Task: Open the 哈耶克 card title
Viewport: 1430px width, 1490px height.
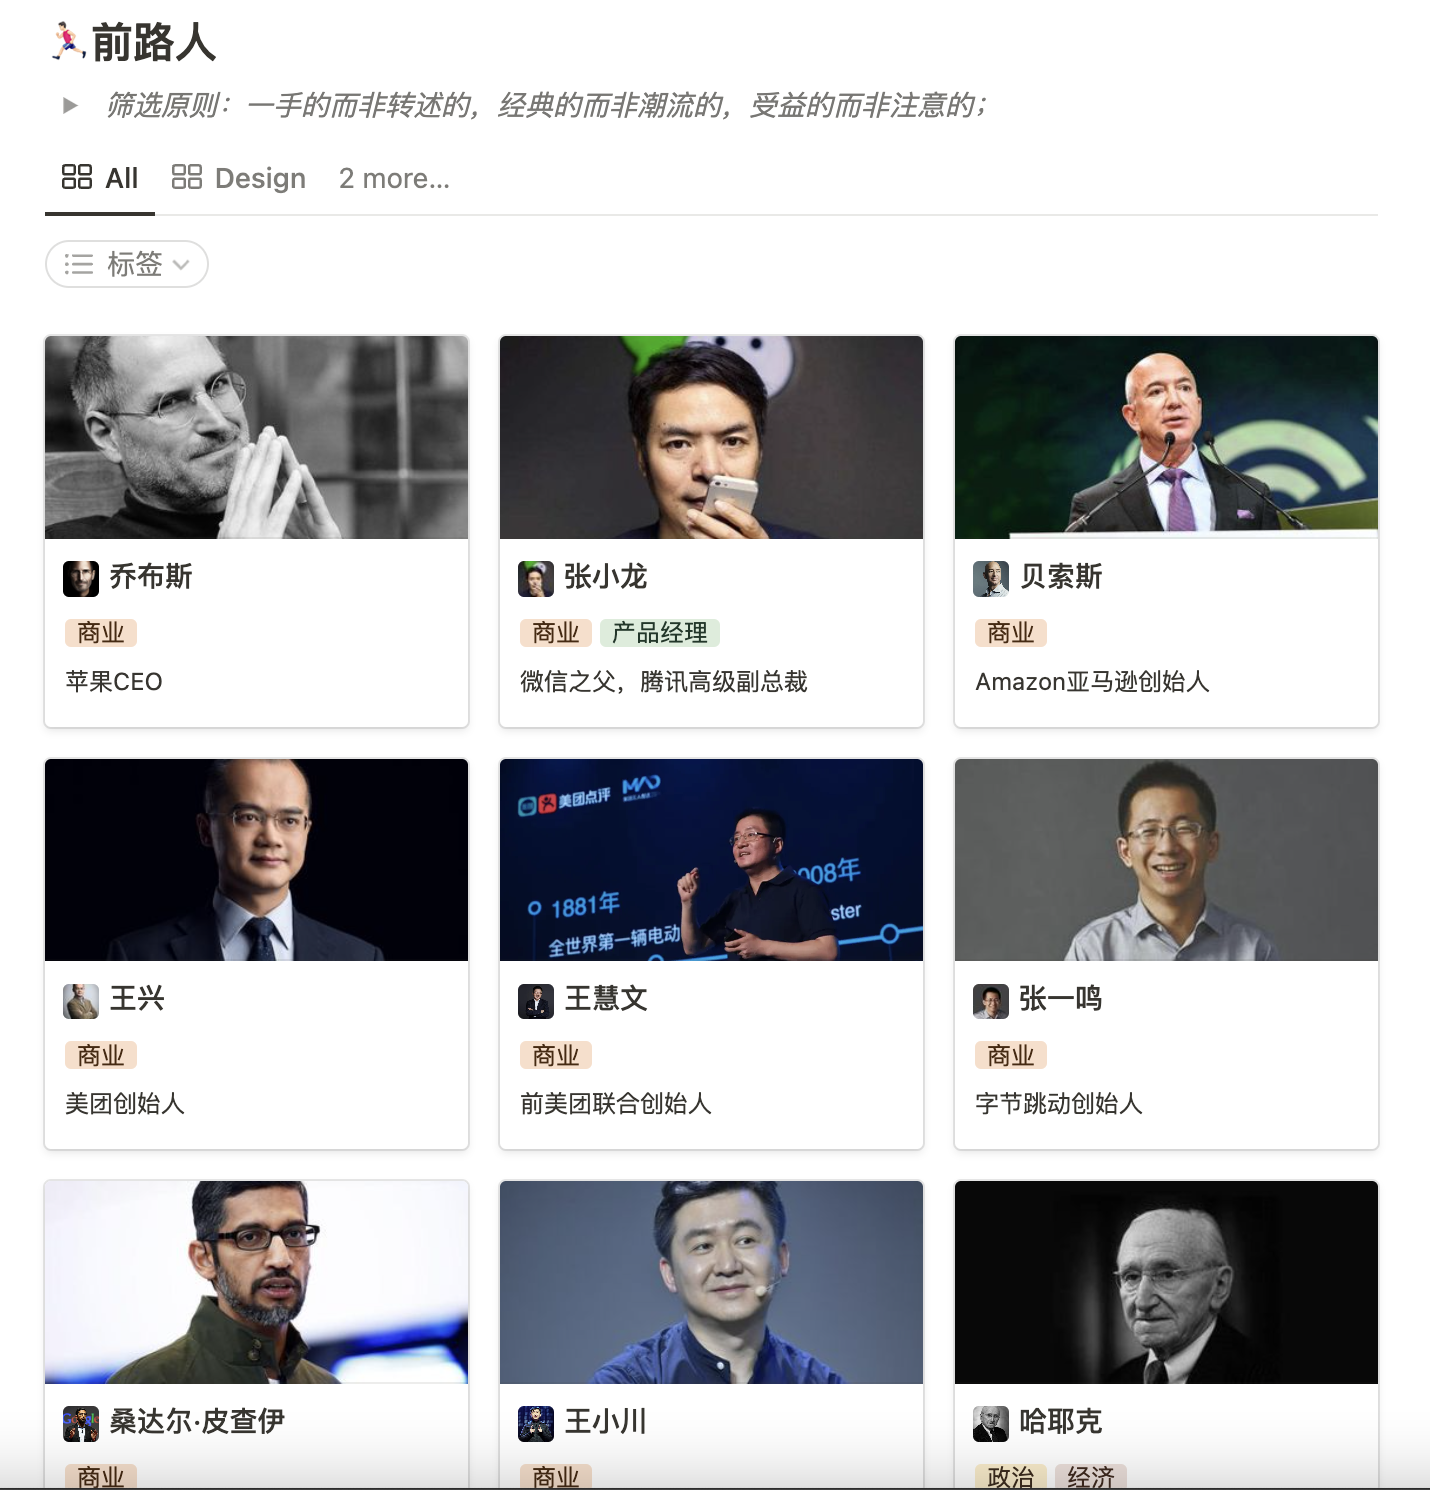Action: coord(1061,1421)
